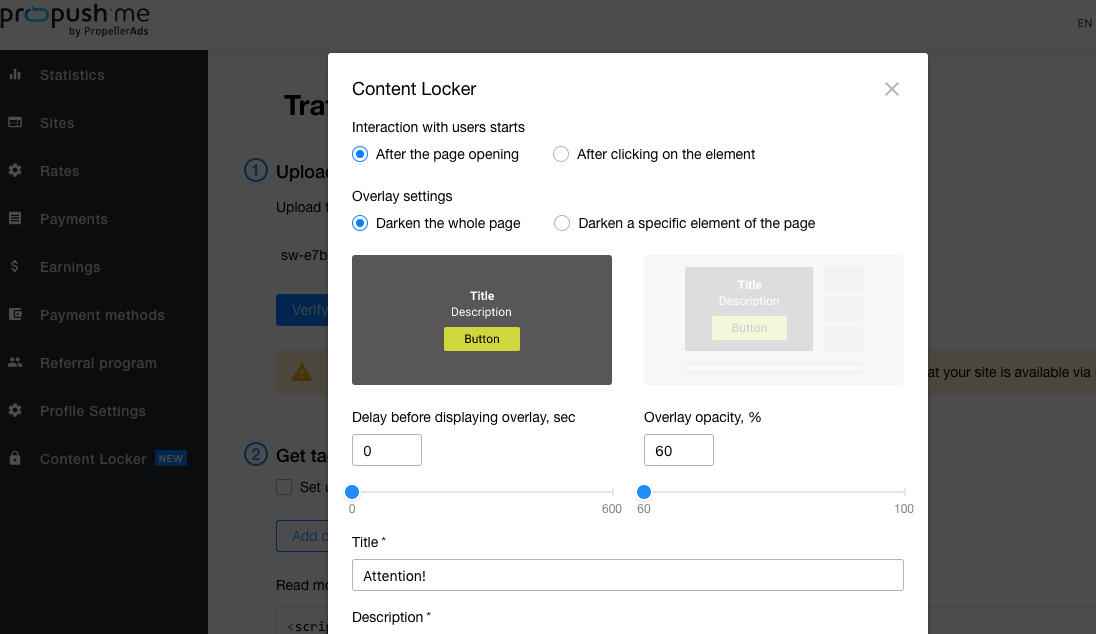Click the Payment methods wallet icon
The image size is (1096, 634).
[15, 315]
